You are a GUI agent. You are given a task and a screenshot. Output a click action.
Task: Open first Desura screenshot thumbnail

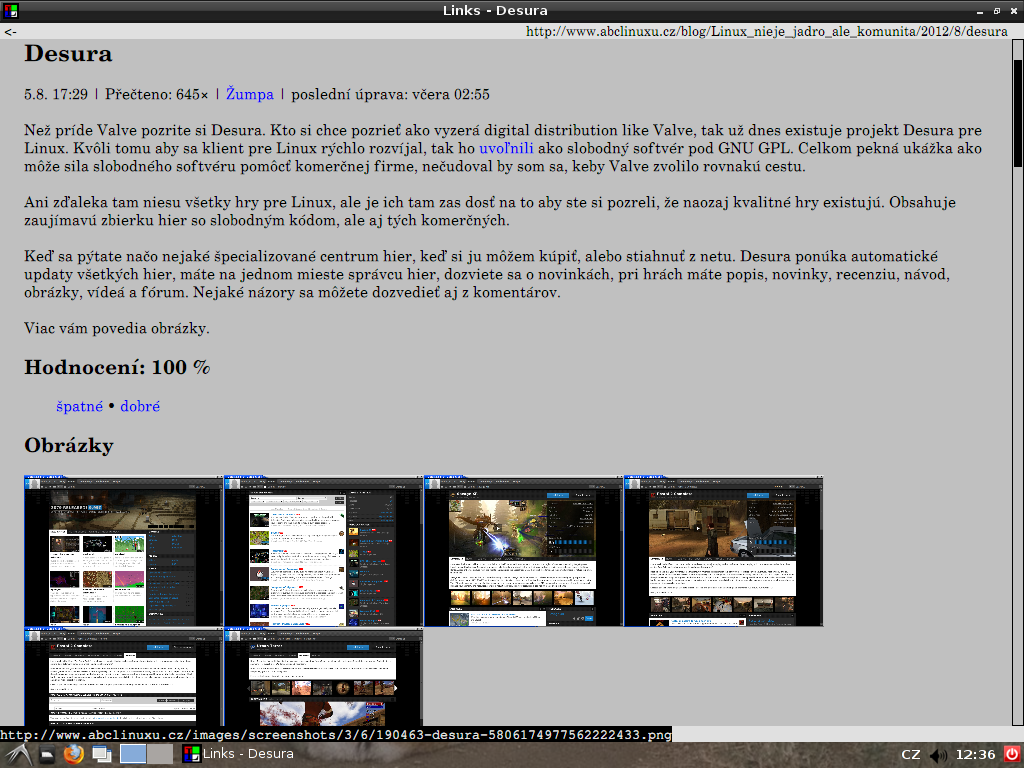123,551
